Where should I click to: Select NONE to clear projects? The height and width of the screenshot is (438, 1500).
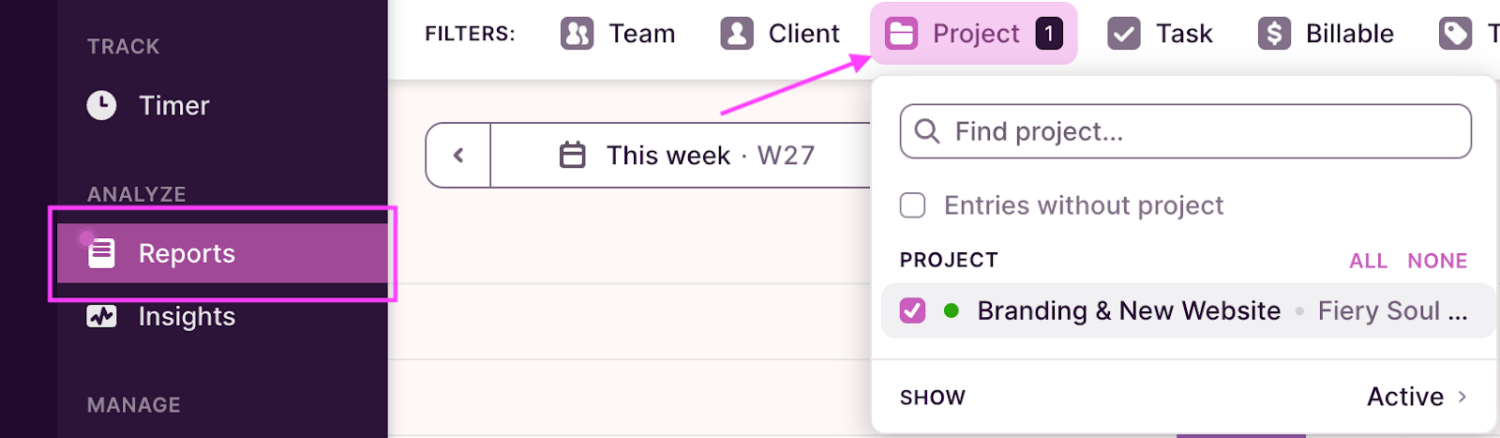click(1437, 261)
